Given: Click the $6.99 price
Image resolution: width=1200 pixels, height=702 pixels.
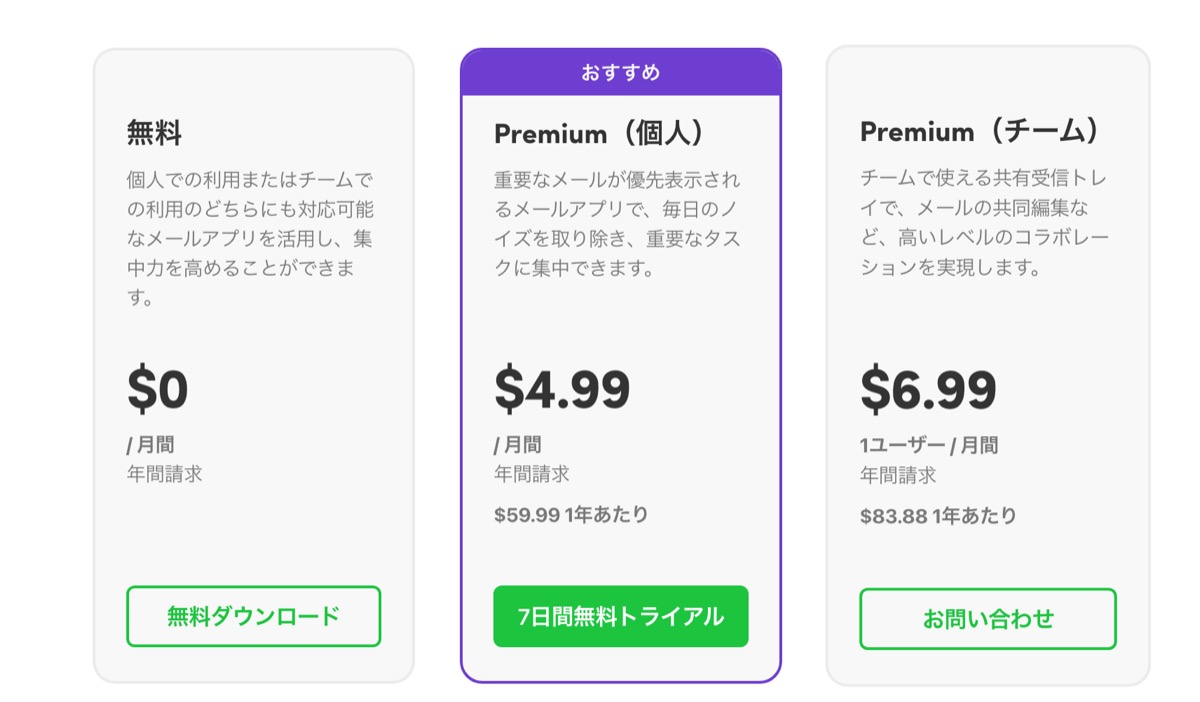Looking at the screenshot, I should pyautogui.click(x=928, y=390).
